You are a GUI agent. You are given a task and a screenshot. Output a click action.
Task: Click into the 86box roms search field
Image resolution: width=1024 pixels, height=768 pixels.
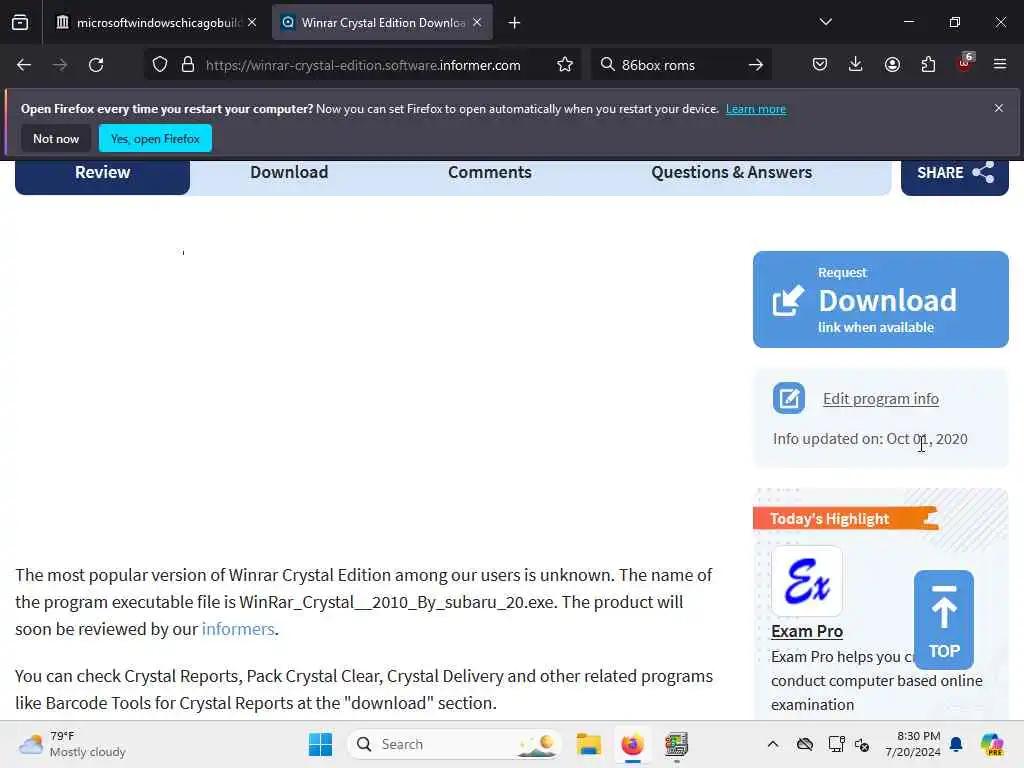pyautogui.click(x=679, y=65)
